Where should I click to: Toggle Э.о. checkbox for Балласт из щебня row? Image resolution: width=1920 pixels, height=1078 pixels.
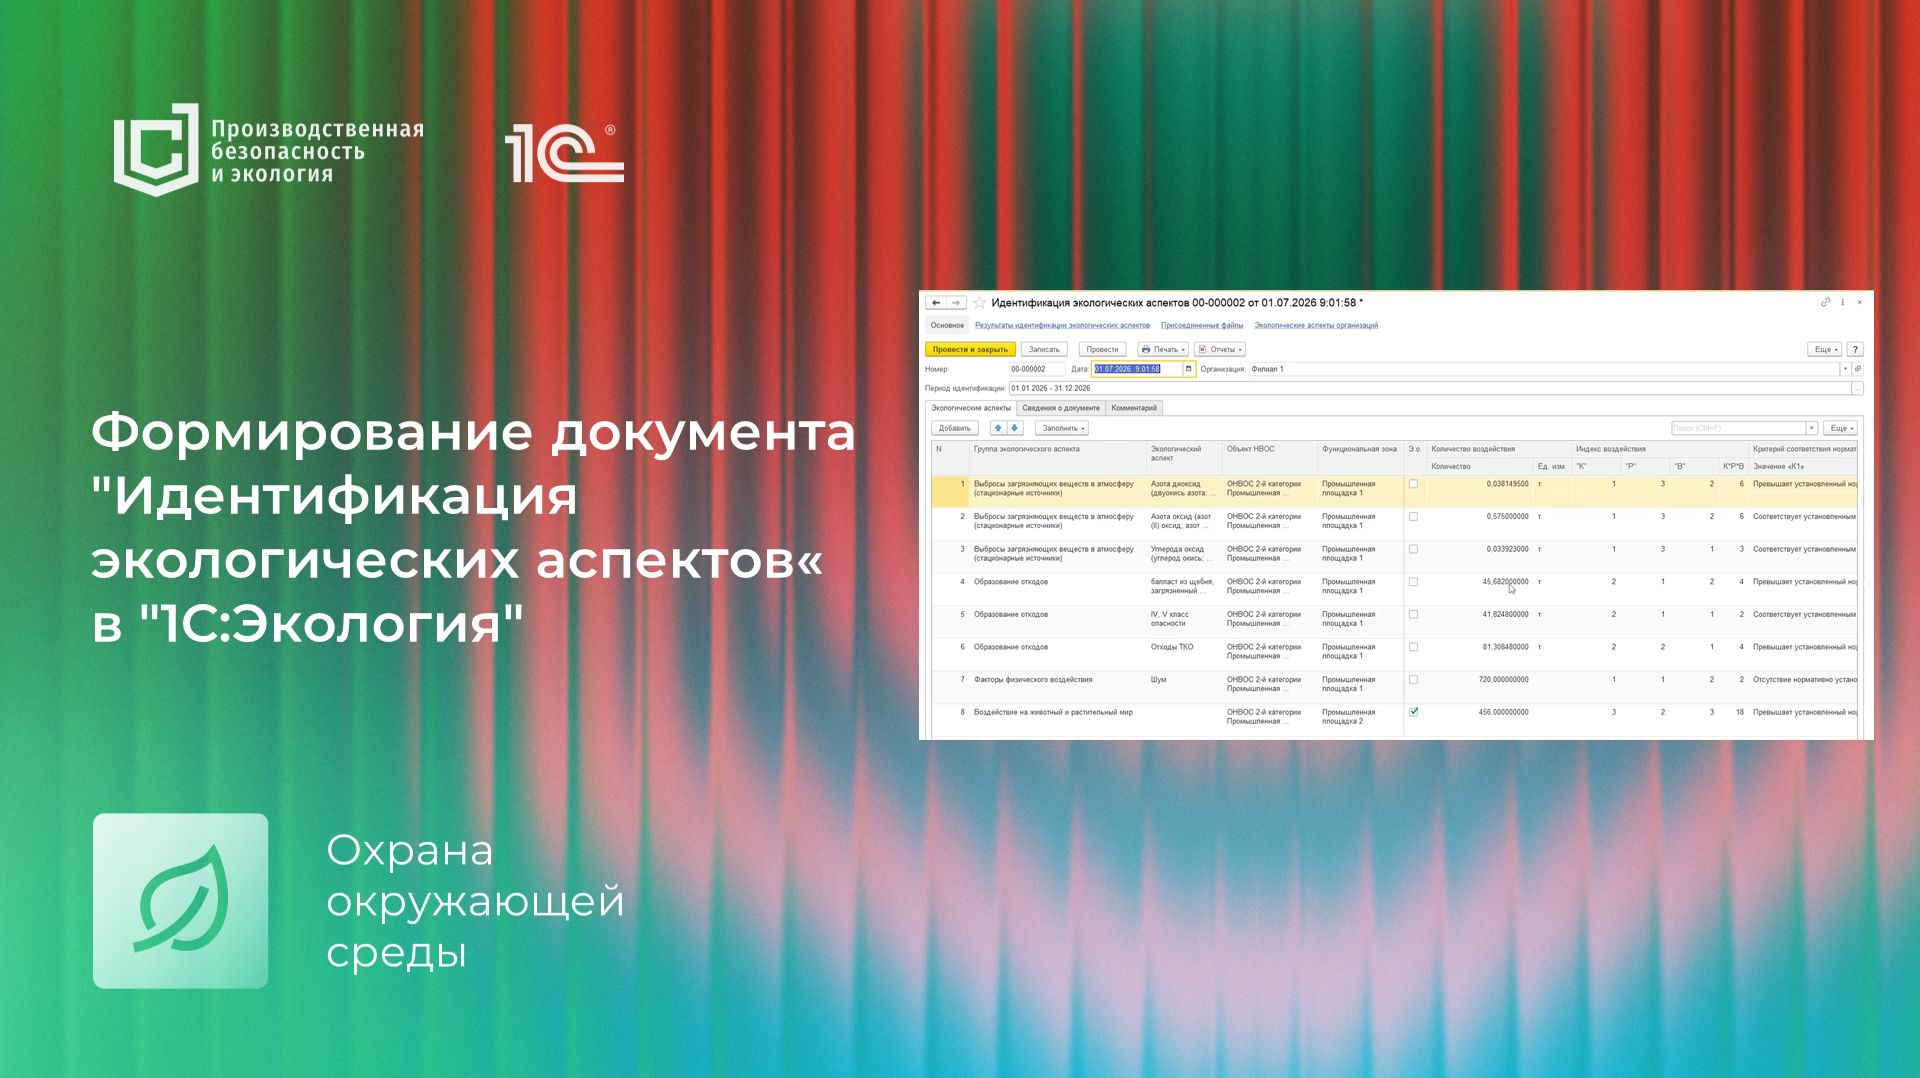point(1413,582)
